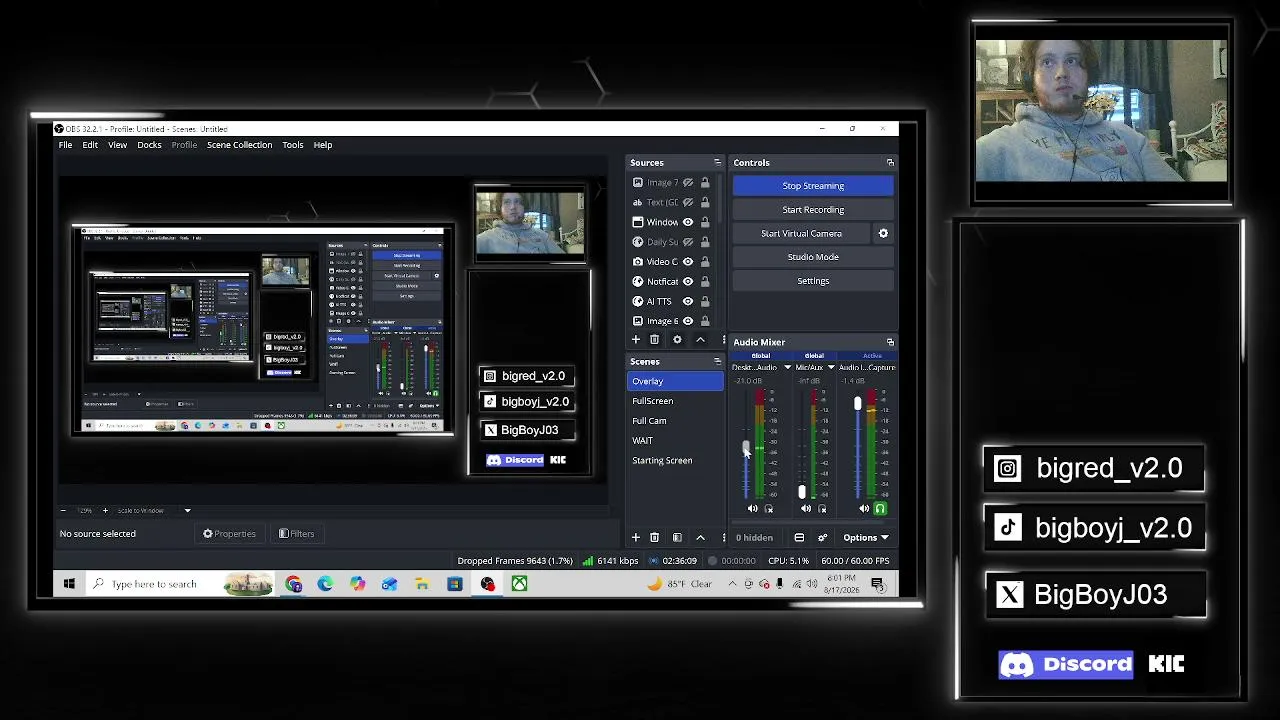Screen dimensions: 1280x720
Task: Enable Studio Mode
Action: point(813,257)
